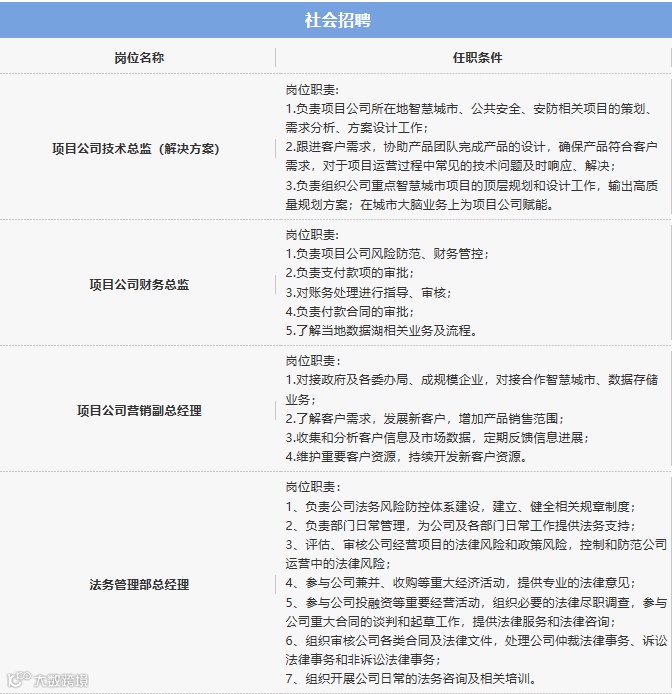Viewport: 672px width, 694px height.
Task: Select the 任职条件 column header
Action: (x=477, y=58)
